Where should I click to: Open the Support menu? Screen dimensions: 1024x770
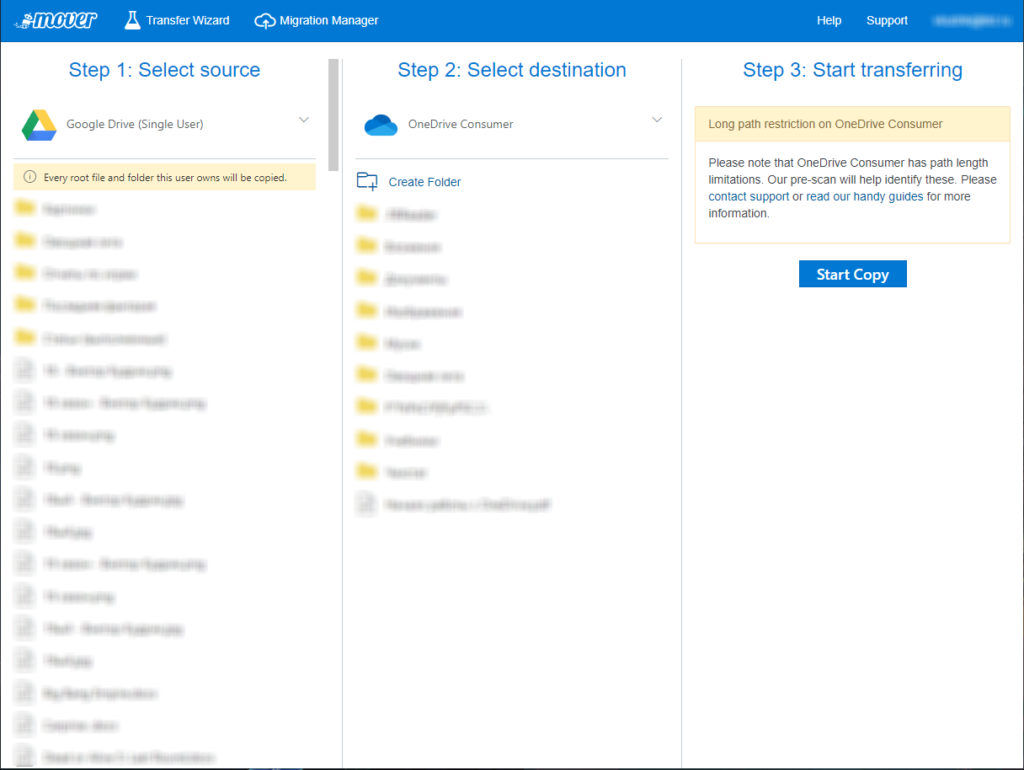887,20
